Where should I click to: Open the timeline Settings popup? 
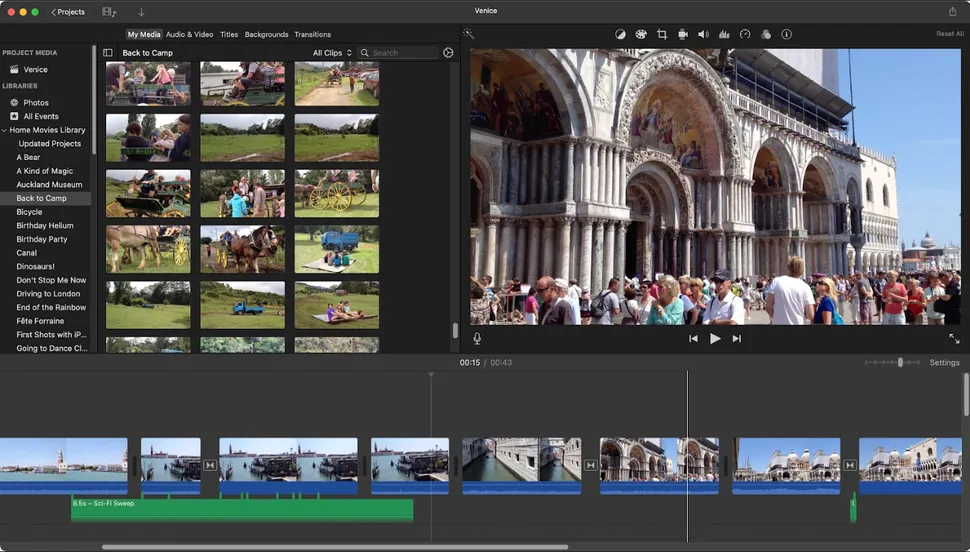[x=944, y=363]
